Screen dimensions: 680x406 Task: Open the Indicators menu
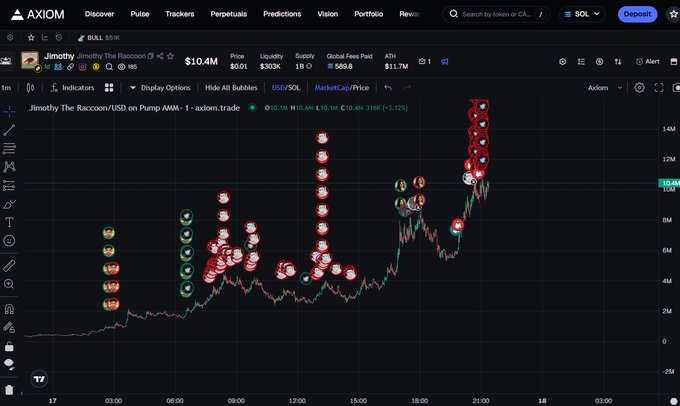pyautogui.click(x=72, y=88)
